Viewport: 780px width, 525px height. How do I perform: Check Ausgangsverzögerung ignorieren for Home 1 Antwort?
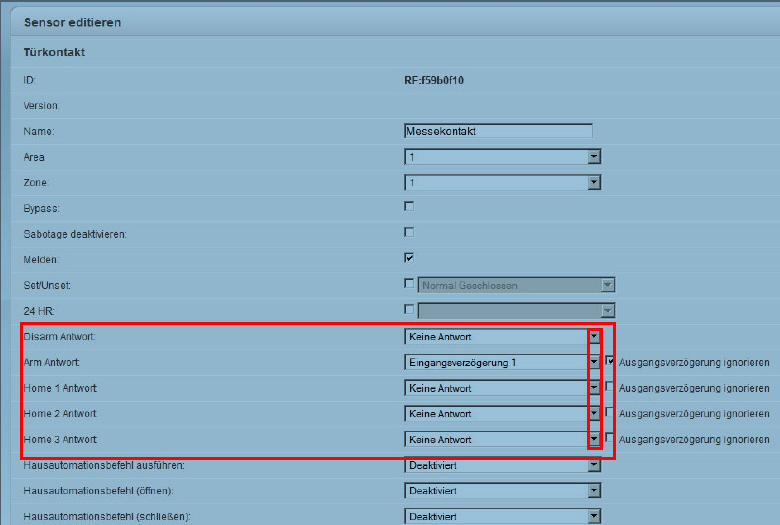[x=610, y=387]
